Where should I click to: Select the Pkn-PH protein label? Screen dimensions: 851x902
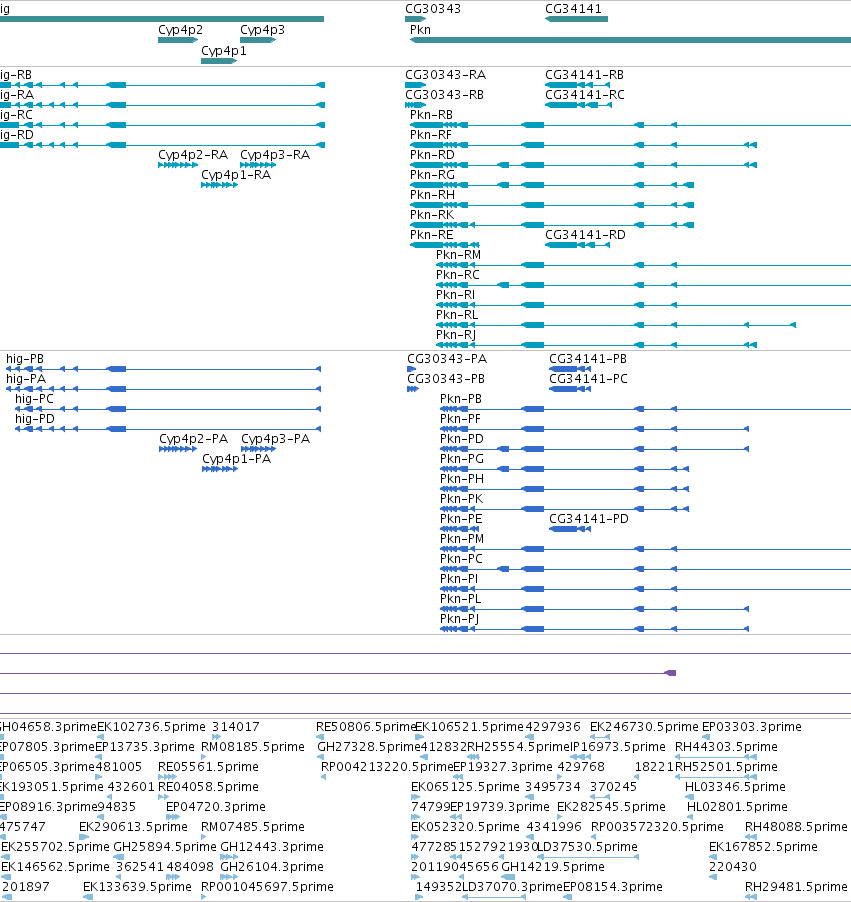461,479
